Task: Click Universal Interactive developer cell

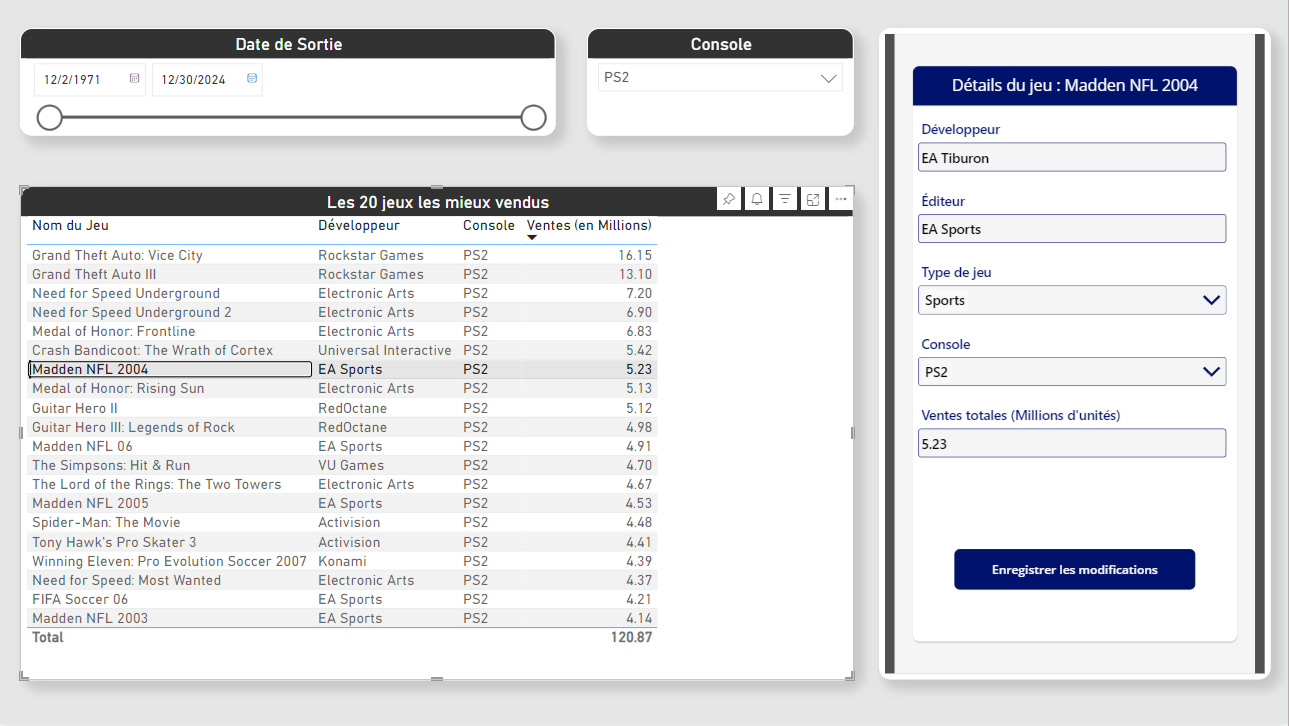Action: tap(384, 350)
